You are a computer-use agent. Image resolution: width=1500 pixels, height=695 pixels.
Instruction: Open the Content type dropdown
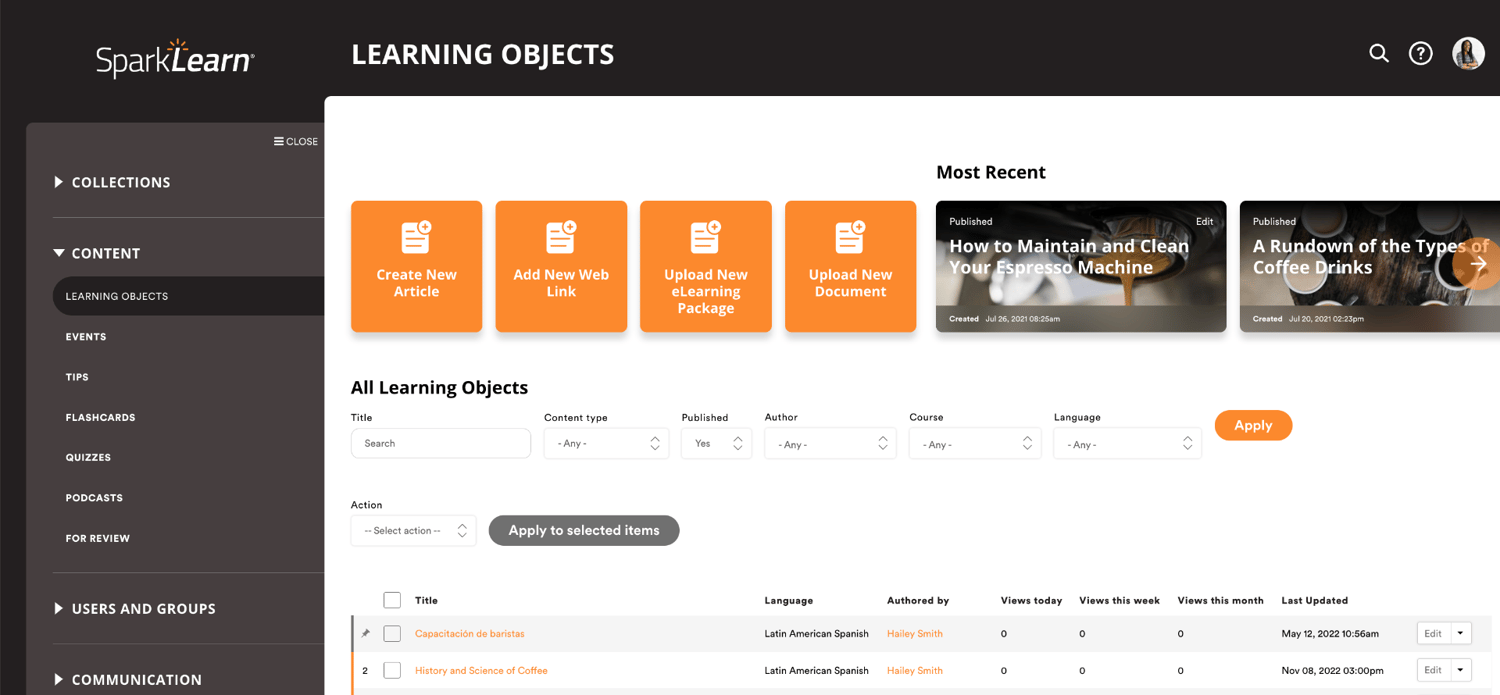605,443
